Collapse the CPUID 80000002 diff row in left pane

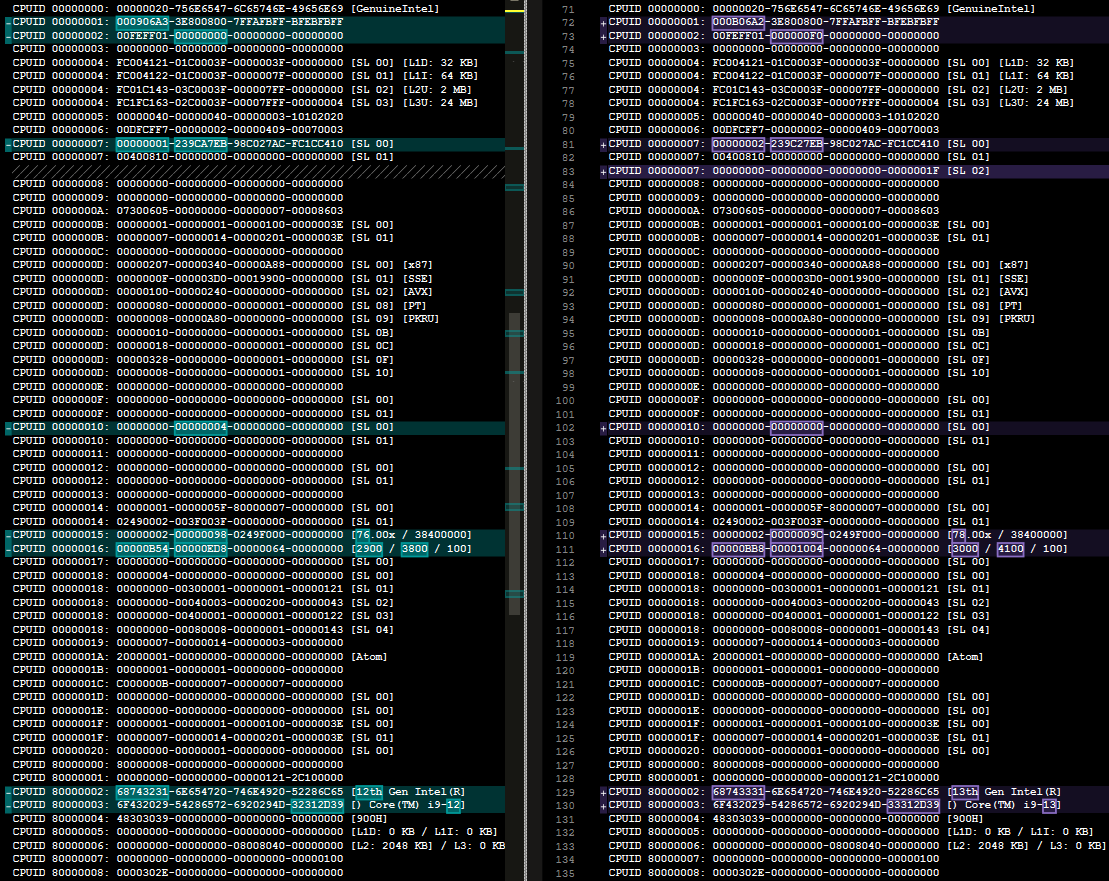click(7, 790)
